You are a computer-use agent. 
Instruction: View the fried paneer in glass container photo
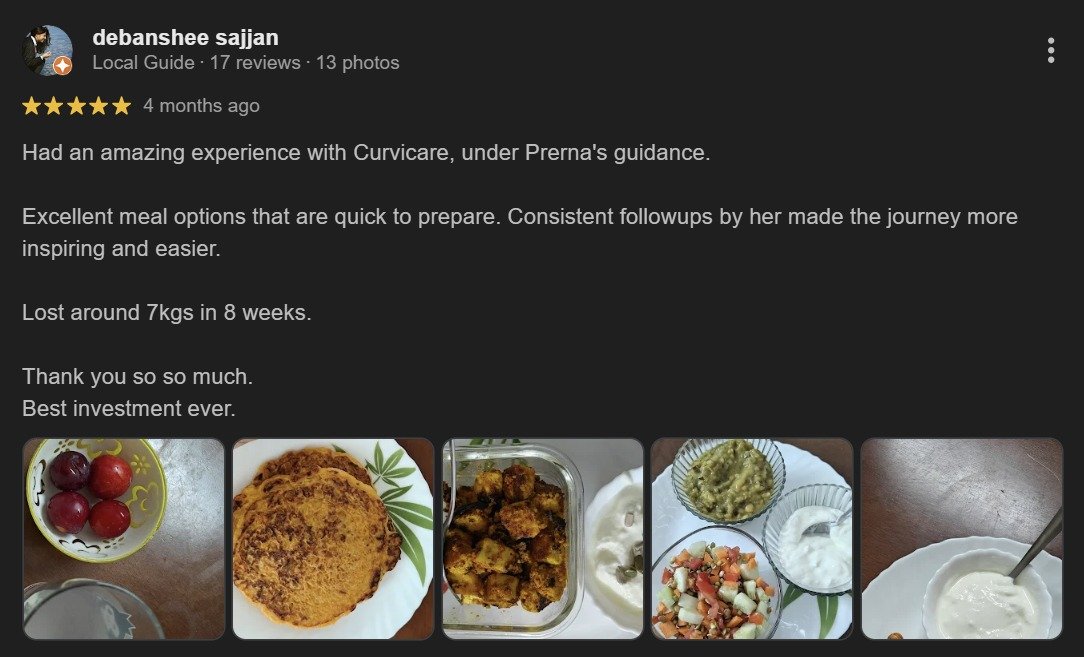coord(543,538)
